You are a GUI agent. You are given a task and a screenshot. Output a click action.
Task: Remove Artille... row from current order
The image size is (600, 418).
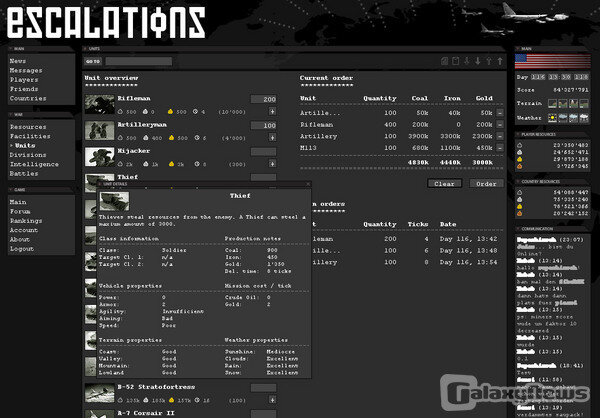coord(500,113)
